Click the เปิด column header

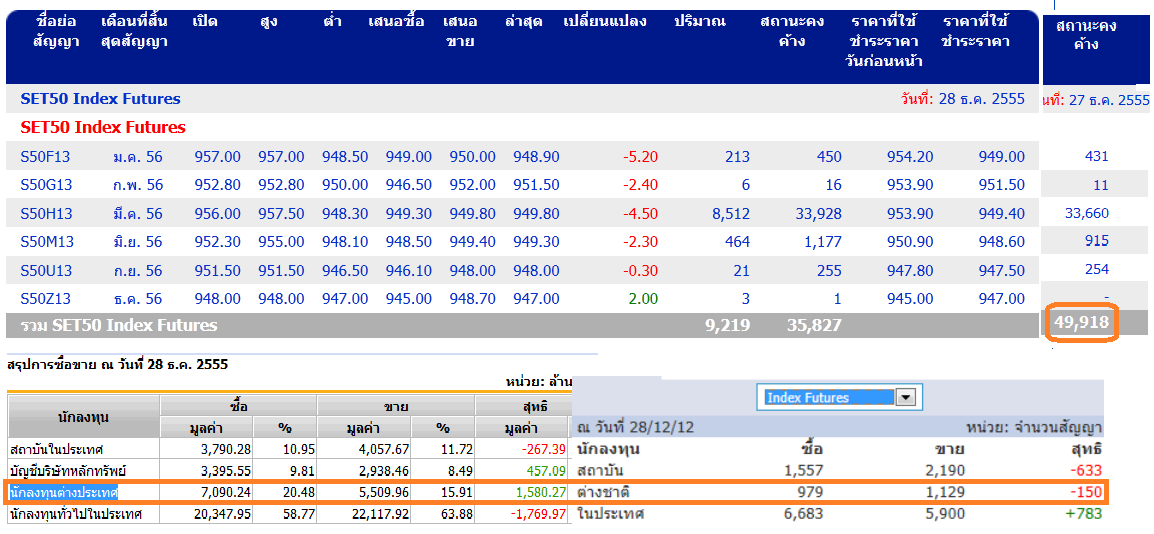204,21
